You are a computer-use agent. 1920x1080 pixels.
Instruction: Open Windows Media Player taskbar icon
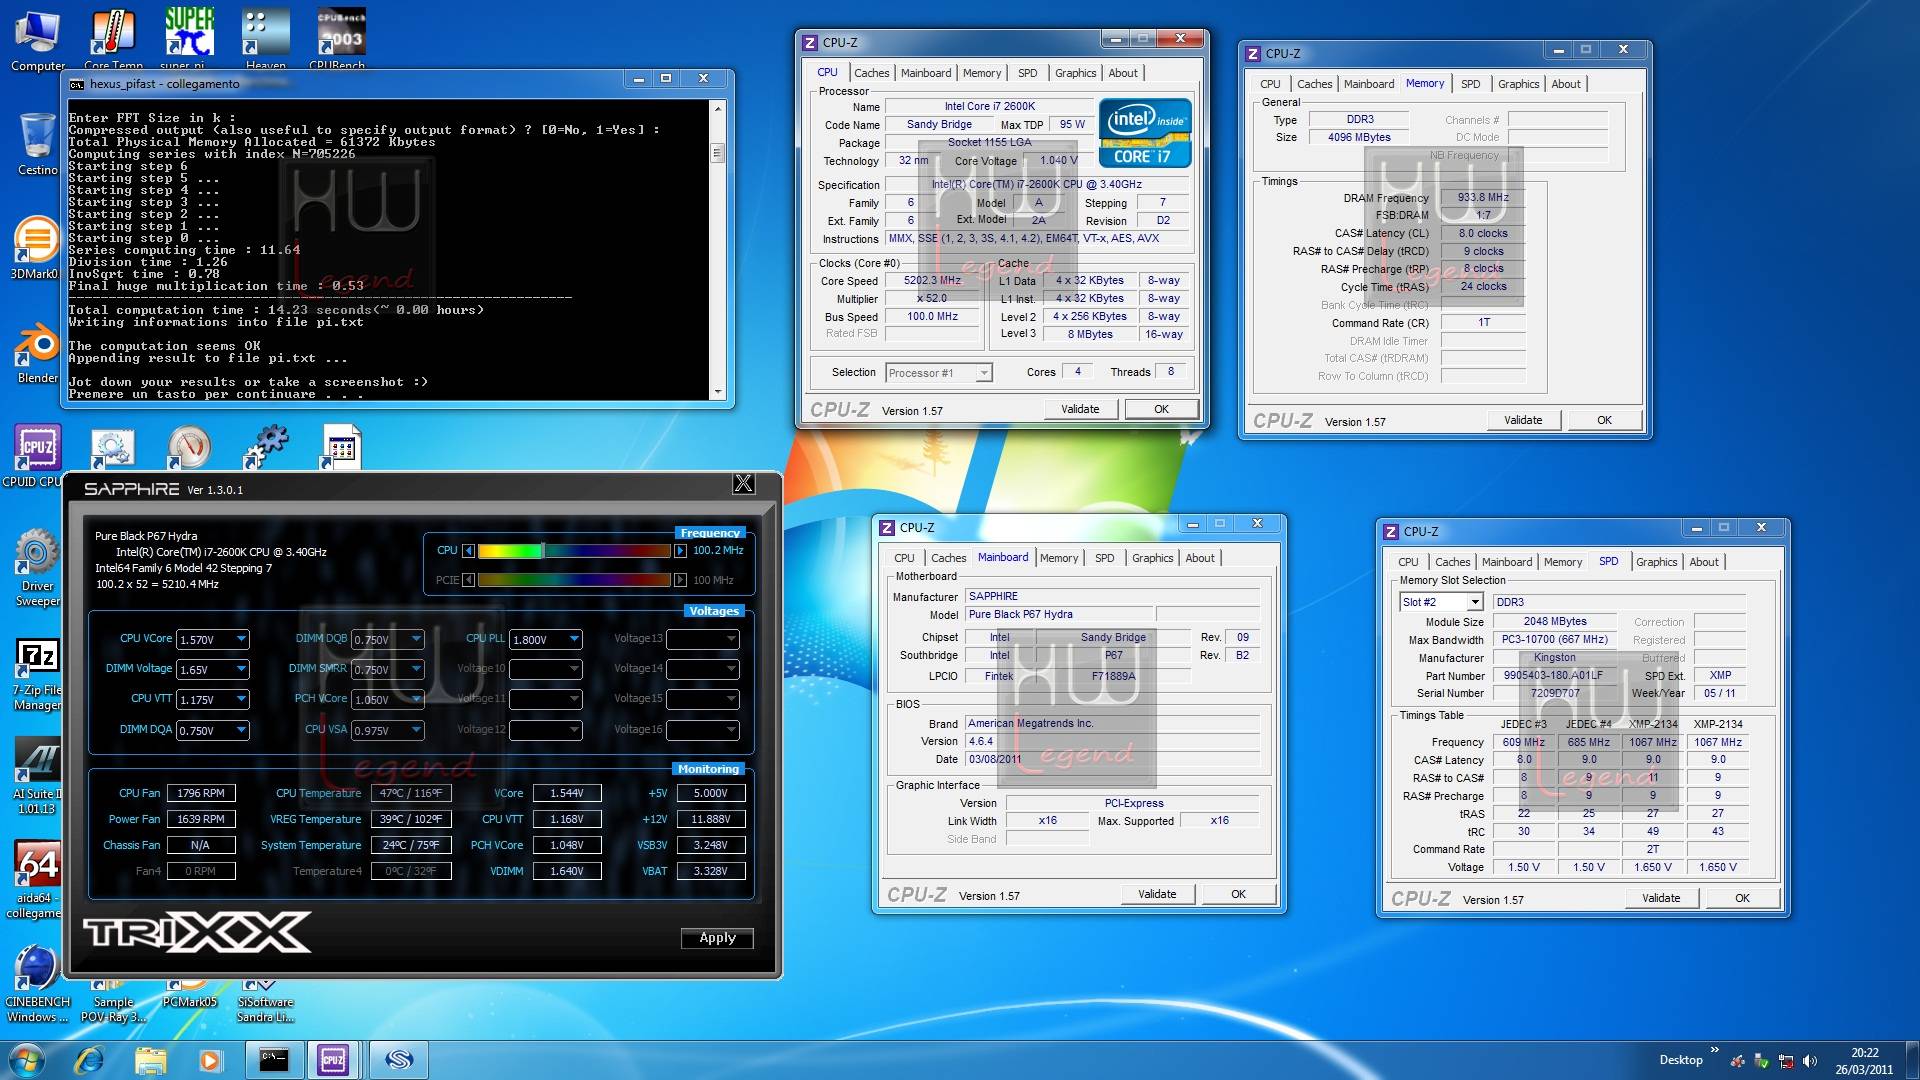(x=210, y=1059)
